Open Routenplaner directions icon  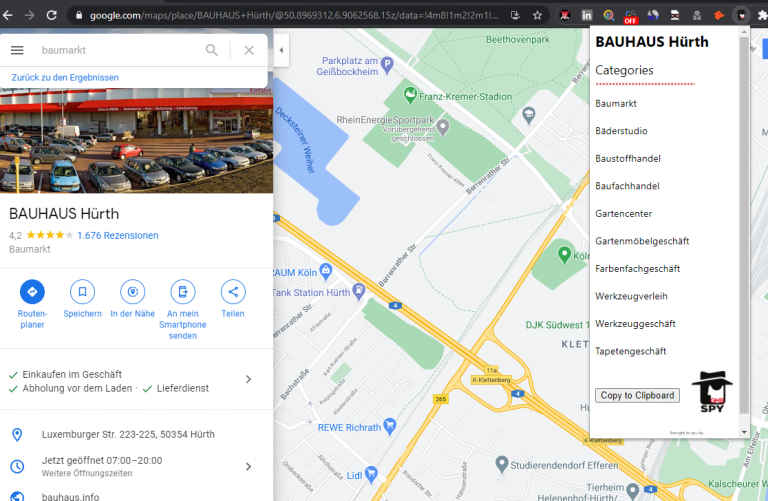pyautogui.click(x=32, y=292)
